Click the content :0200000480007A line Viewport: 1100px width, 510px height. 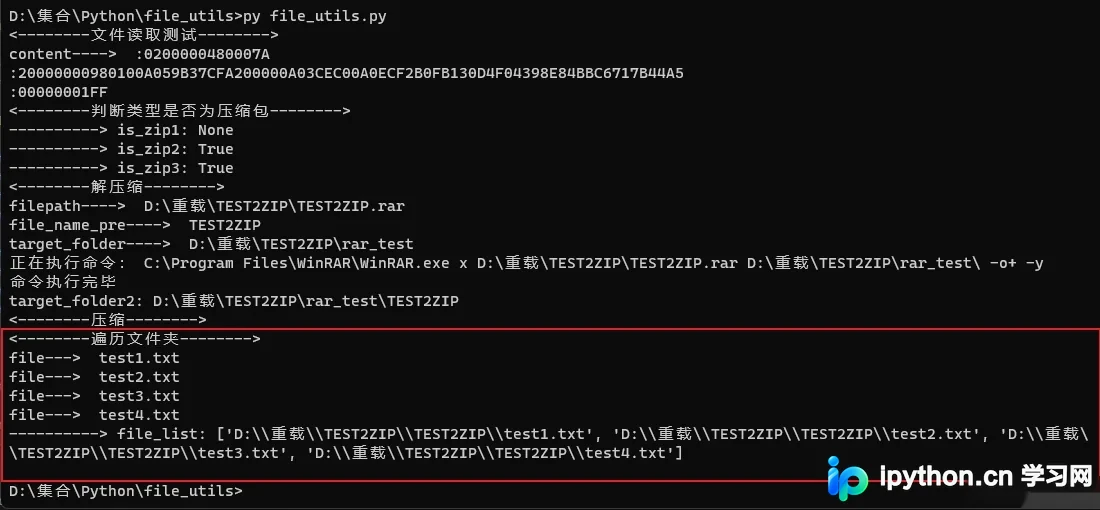pyautogui.click(x=140, y=54)
